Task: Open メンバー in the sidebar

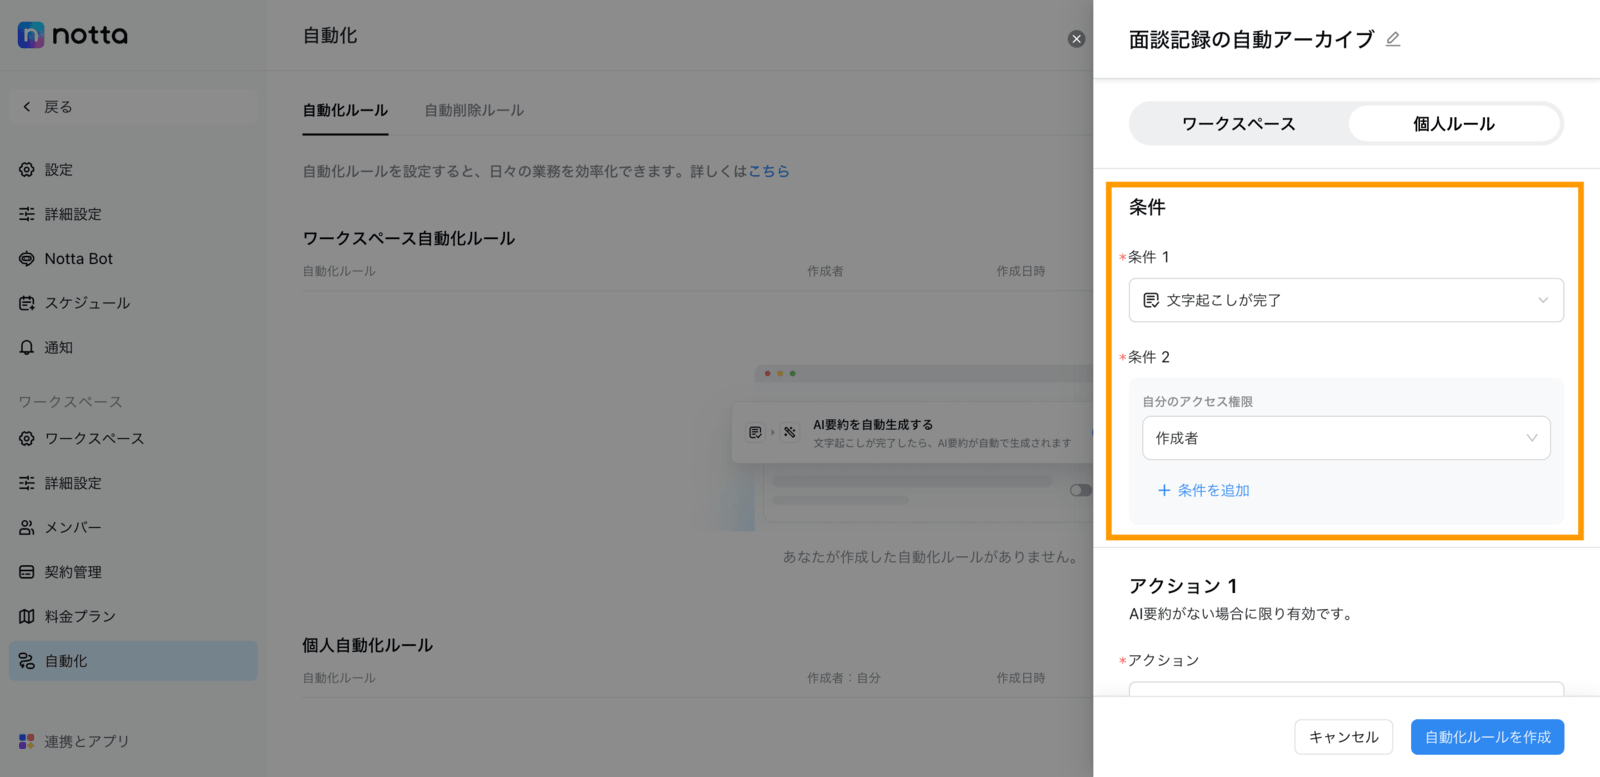Action: point(133,527)
